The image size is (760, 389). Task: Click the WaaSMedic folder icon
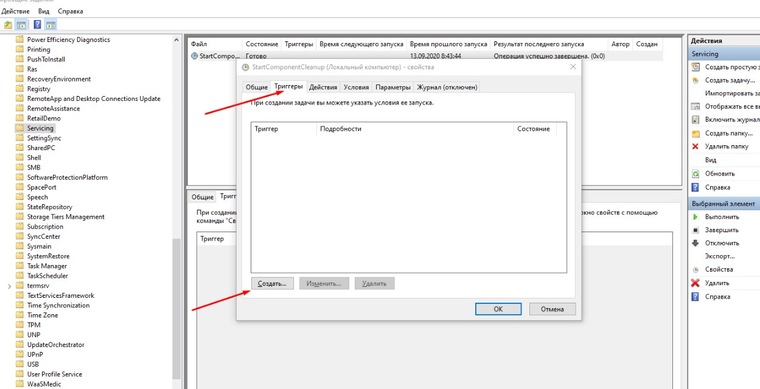tap(19, 384)
